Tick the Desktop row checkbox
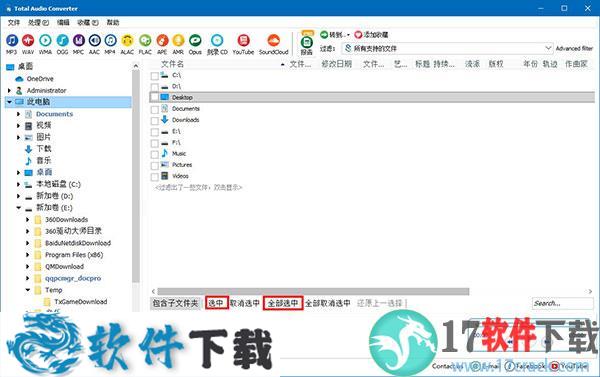This screenshot has width=600, height=377. coord(154,98)
